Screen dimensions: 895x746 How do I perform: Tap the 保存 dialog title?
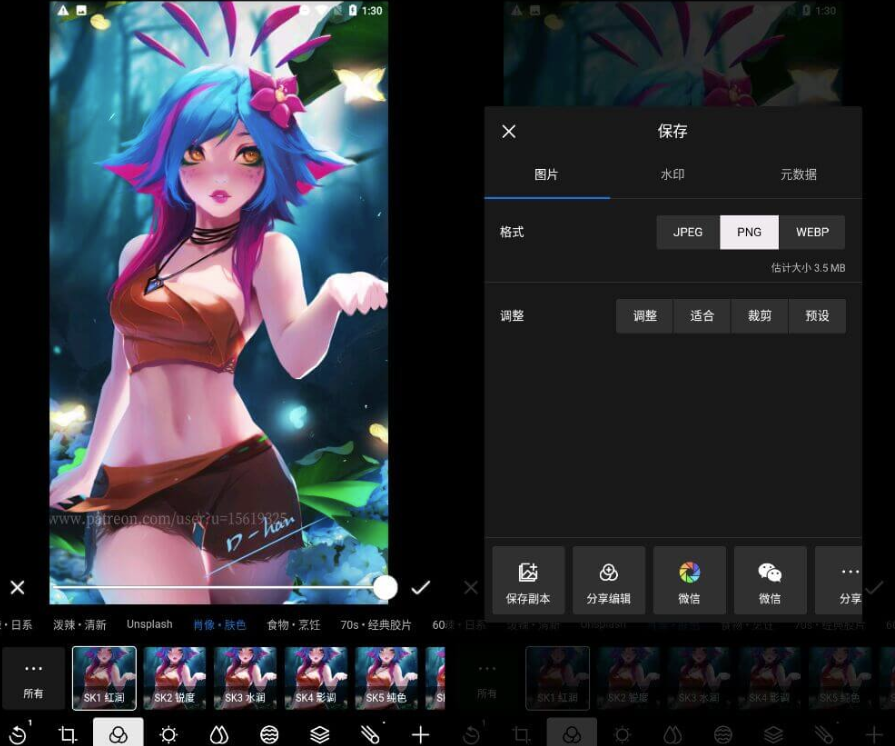tap(672, 131)
